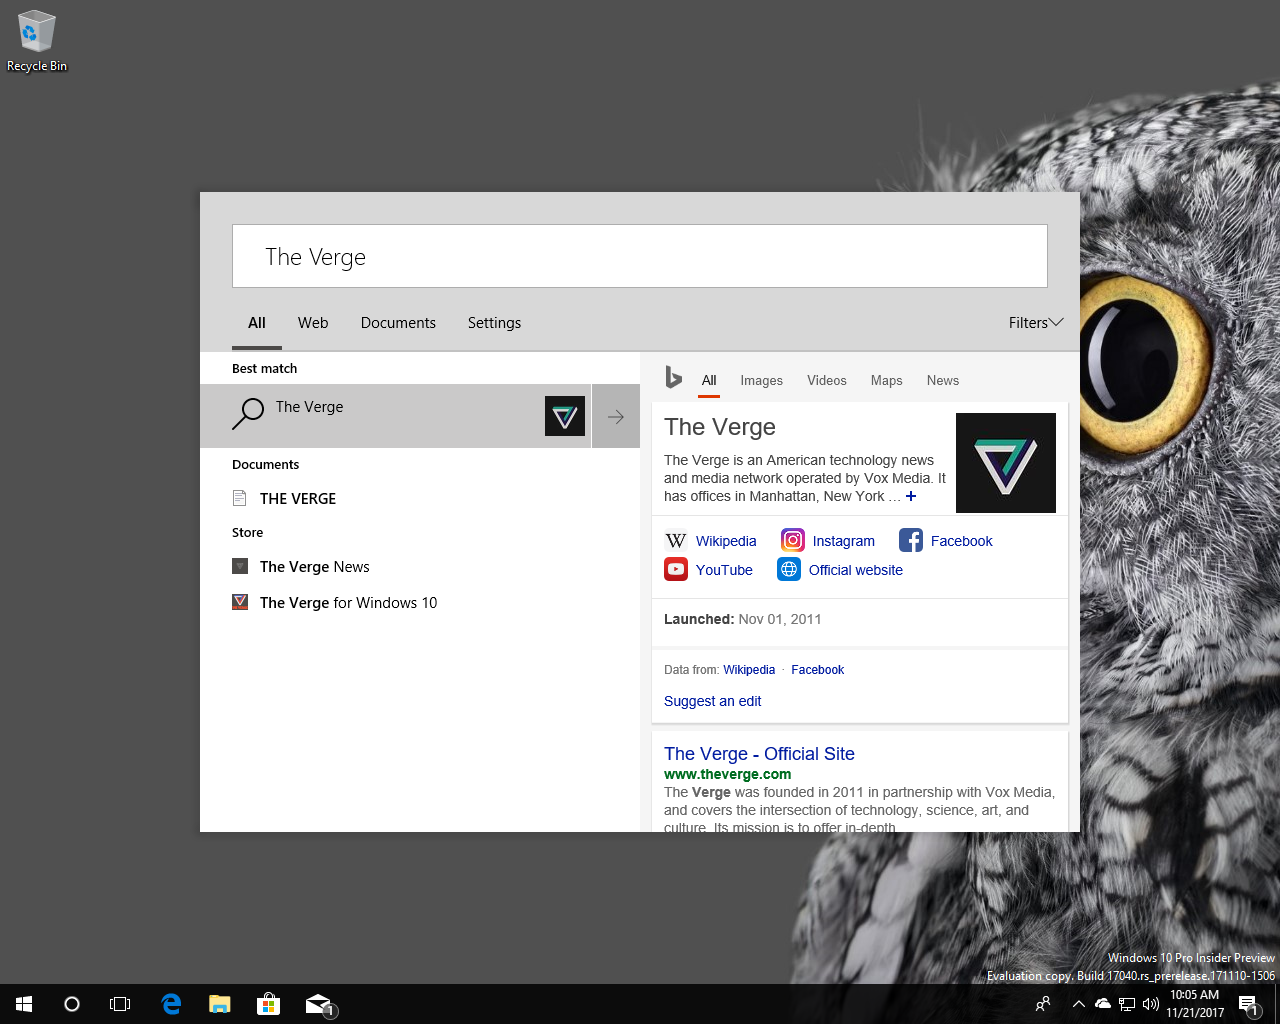Image resolution: width=1280 pixels, height=1024 pixels.
Task: Click the Wikipedia W icon
Action: tap(676, 540)
